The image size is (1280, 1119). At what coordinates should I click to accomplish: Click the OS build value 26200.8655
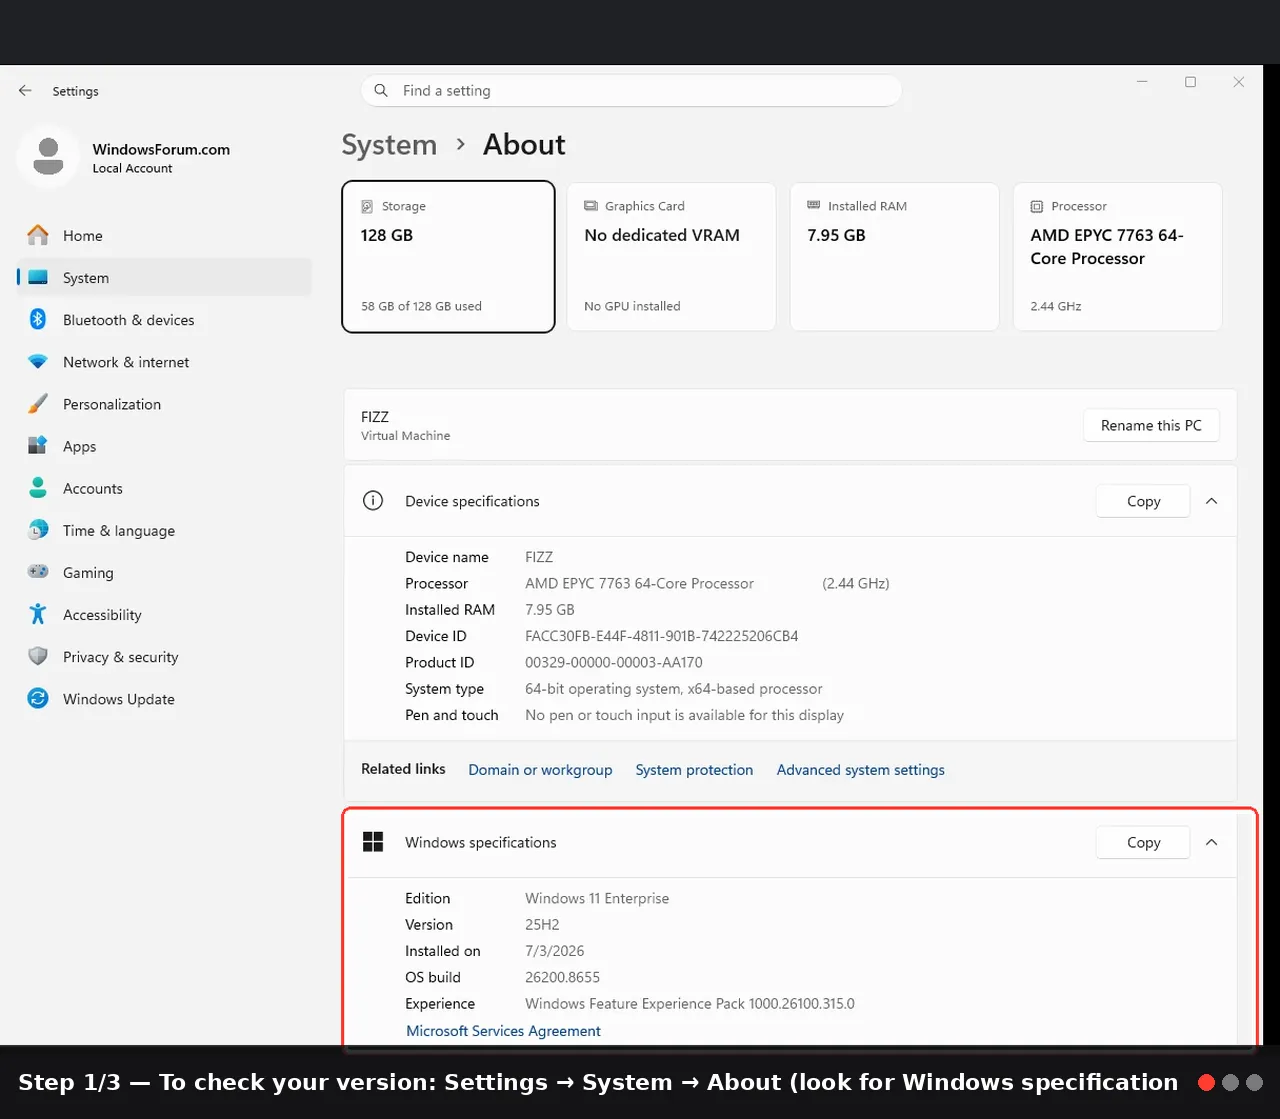(562, 977)
